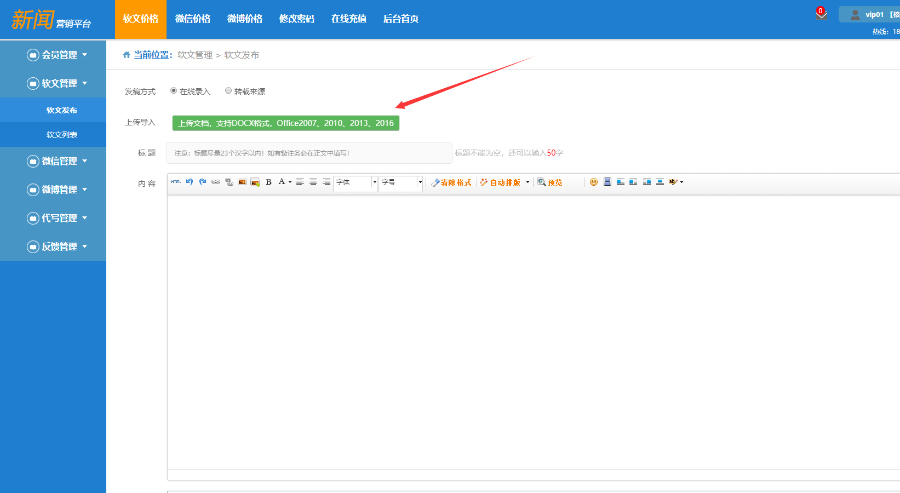The image size is (900, 493).
Task: Click the green upload DOCX document button
Action: 285,123
